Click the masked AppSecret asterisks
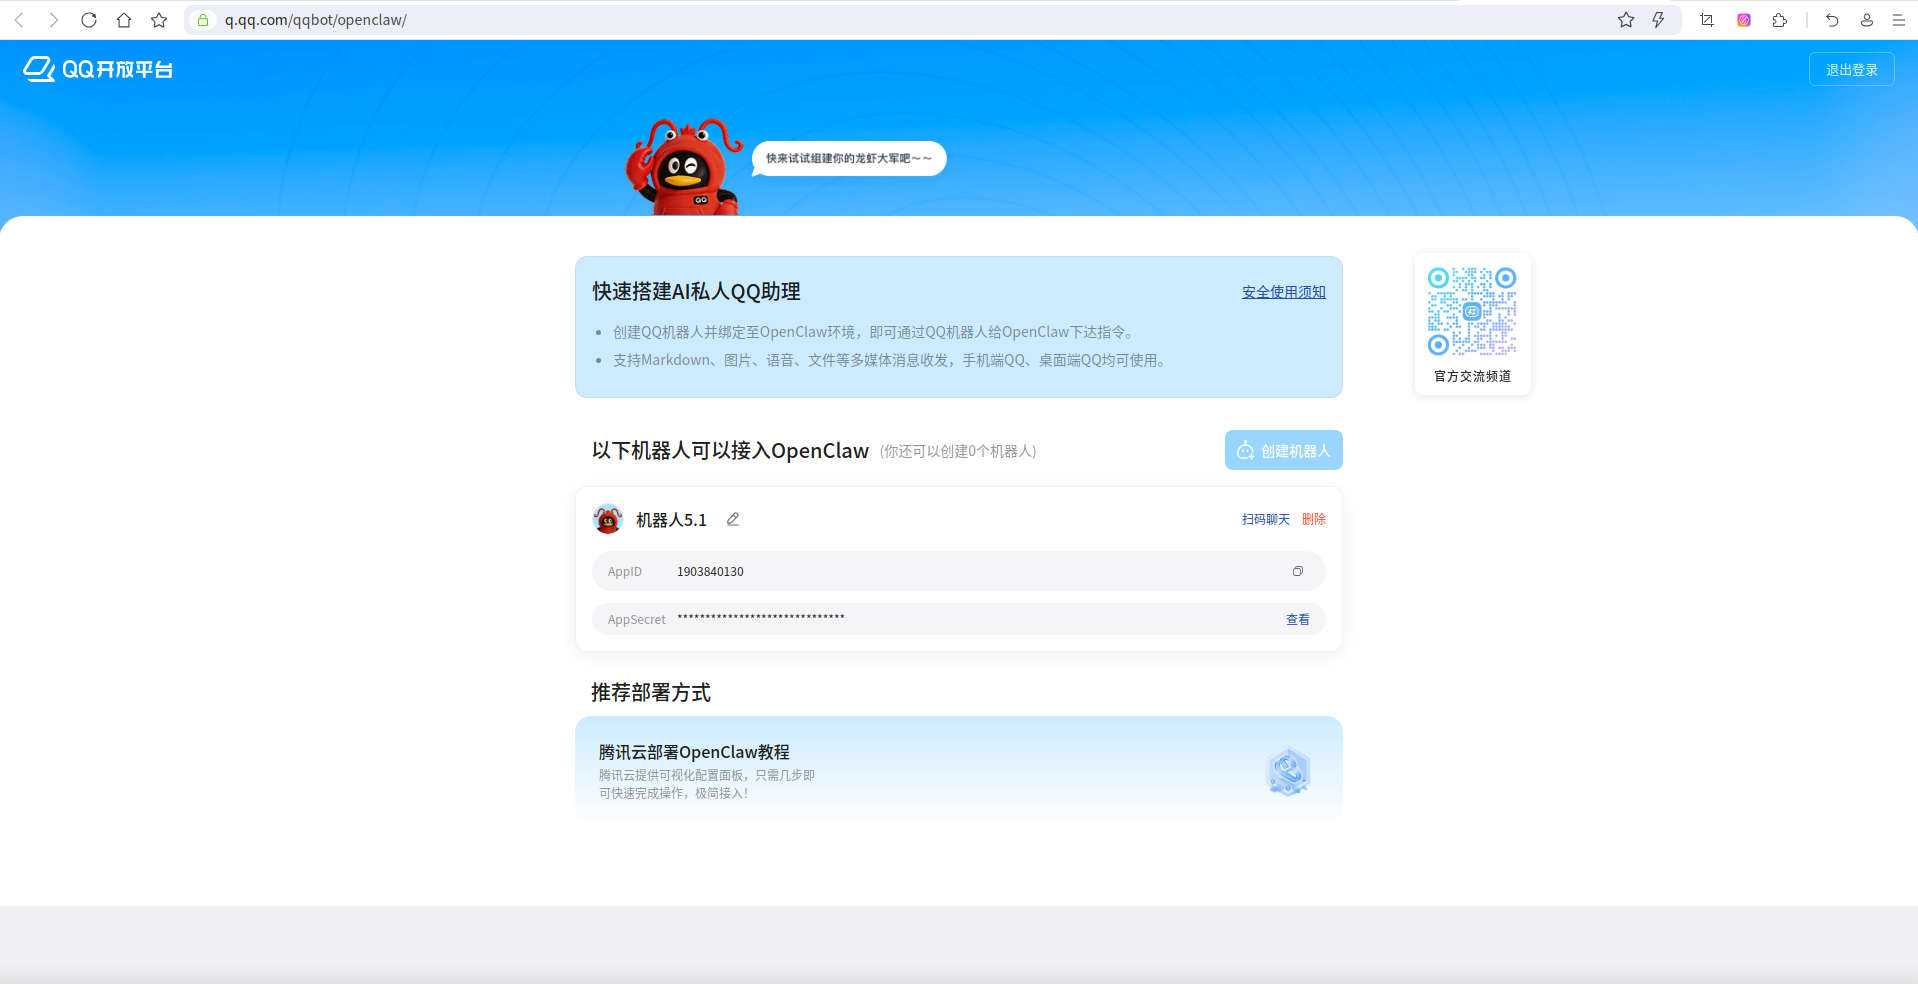Image resolution: width=1918 pixels, height=984 pixels. tap(761, 619)
